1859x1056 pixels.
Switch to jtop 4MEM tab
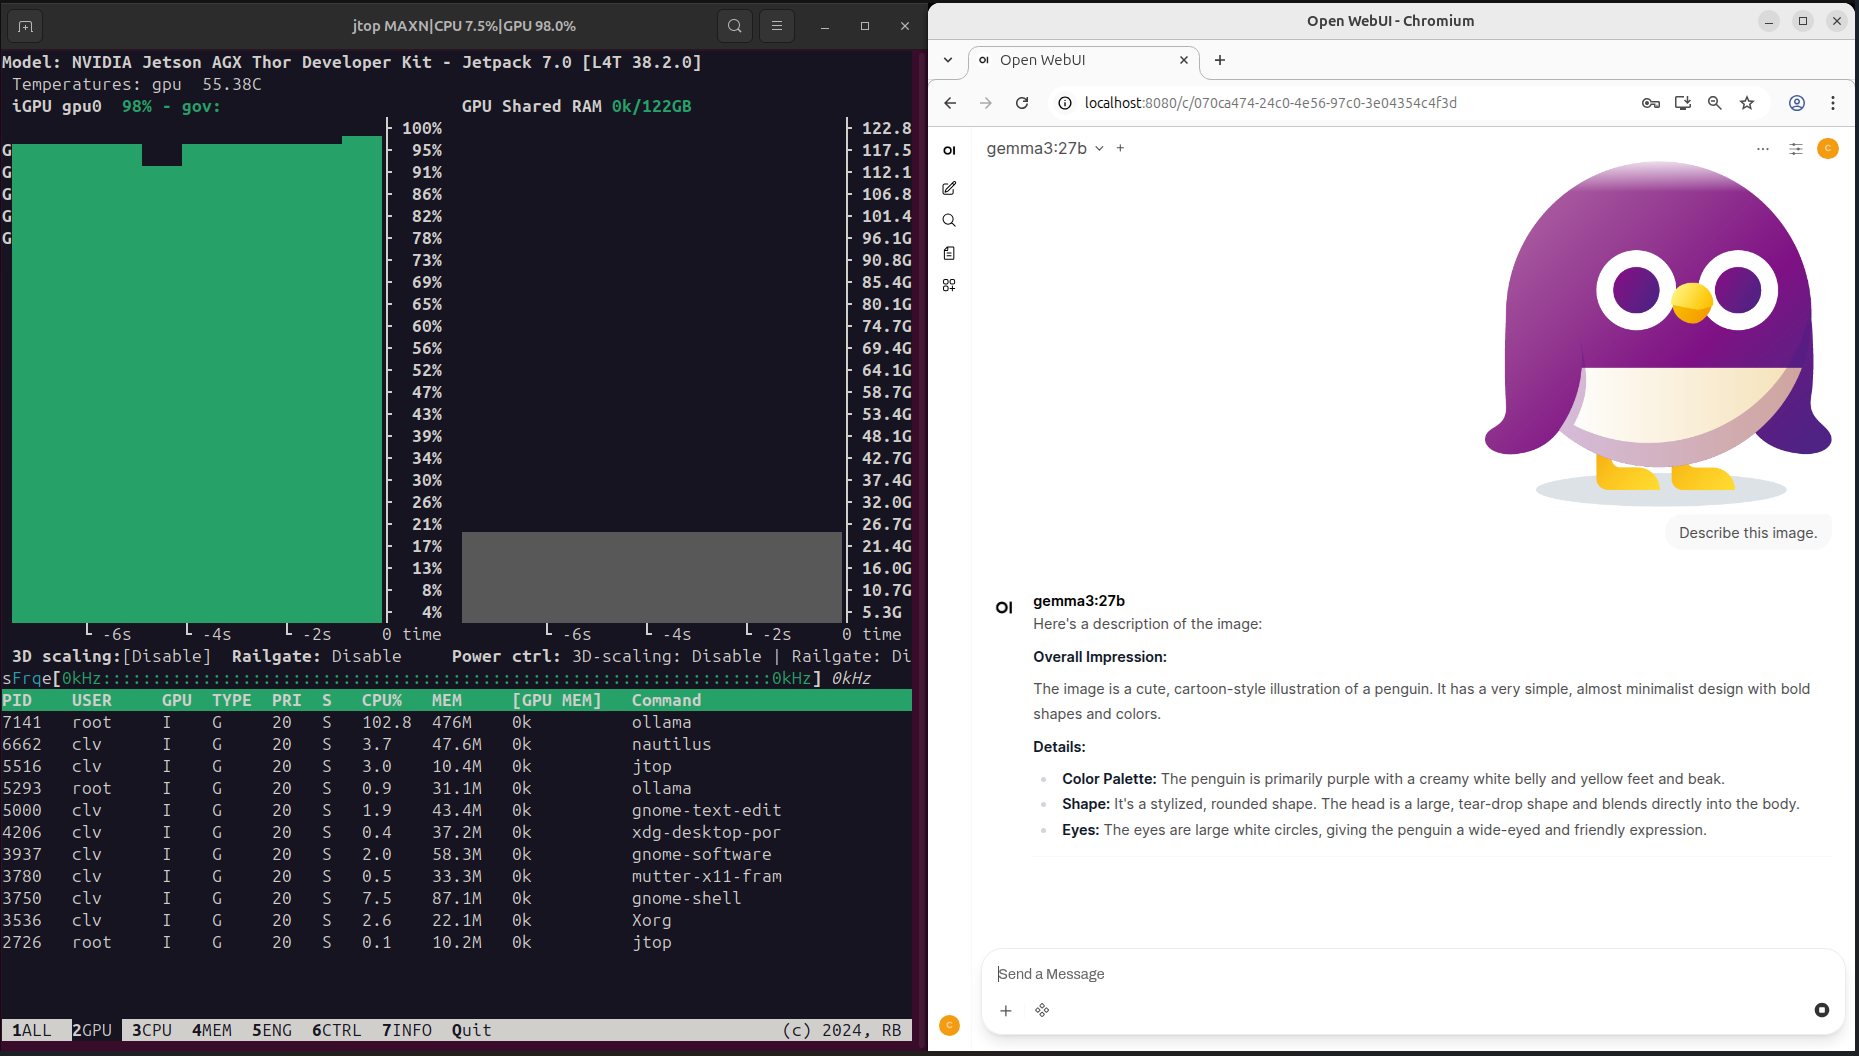tap(212, 1030)
